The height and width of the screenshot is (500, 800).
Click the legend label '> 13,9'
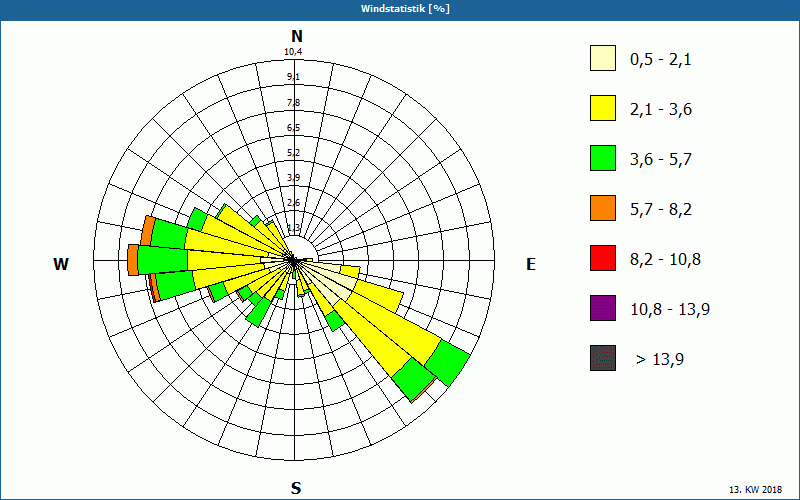pos(660,360)
